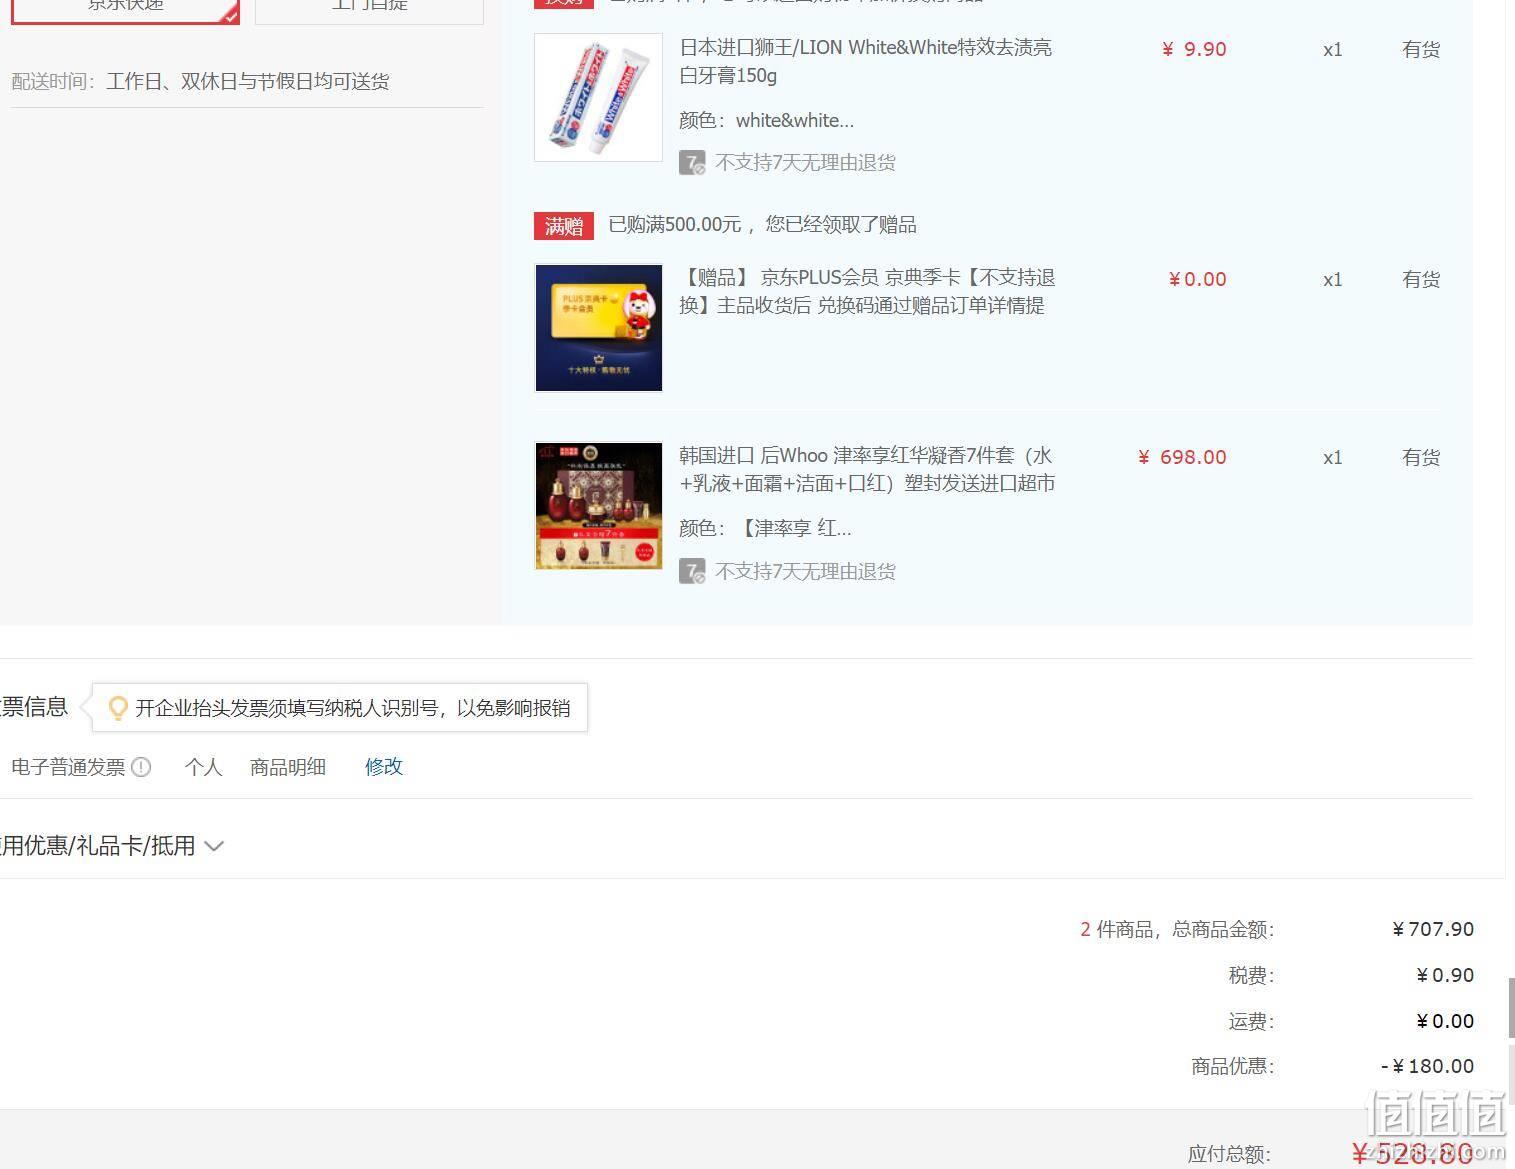Click the text 已购满500.00元，您已经领取了赠品
The width and height of the screenshot is (1515, 1169).
click(763, 225)
